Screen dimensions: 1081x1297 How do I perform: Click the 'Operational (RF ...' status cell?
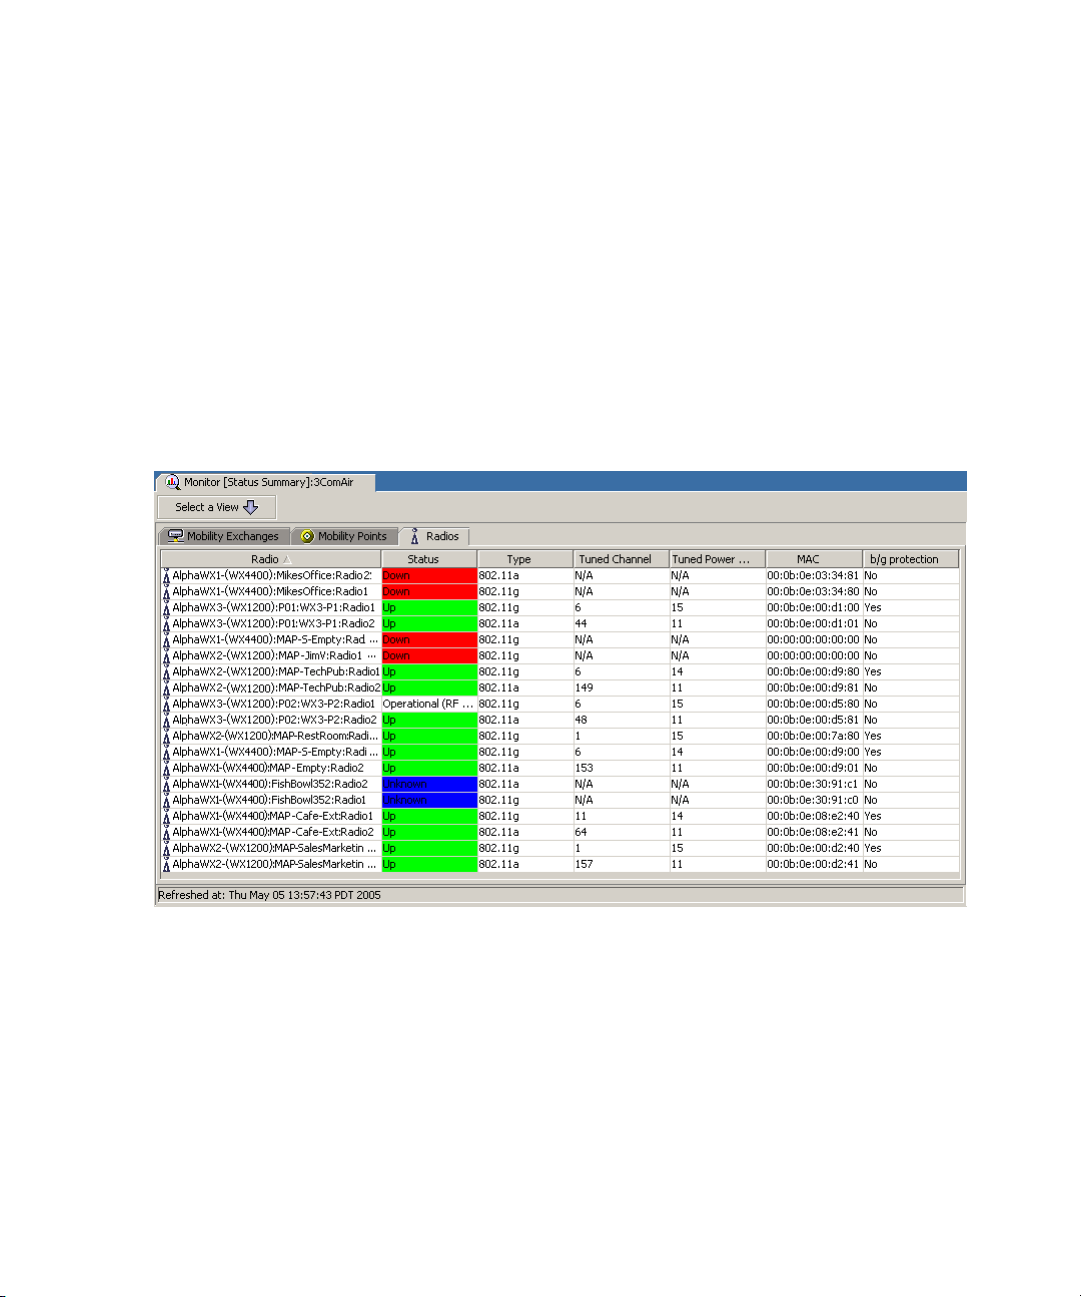[x=429, y=704]
